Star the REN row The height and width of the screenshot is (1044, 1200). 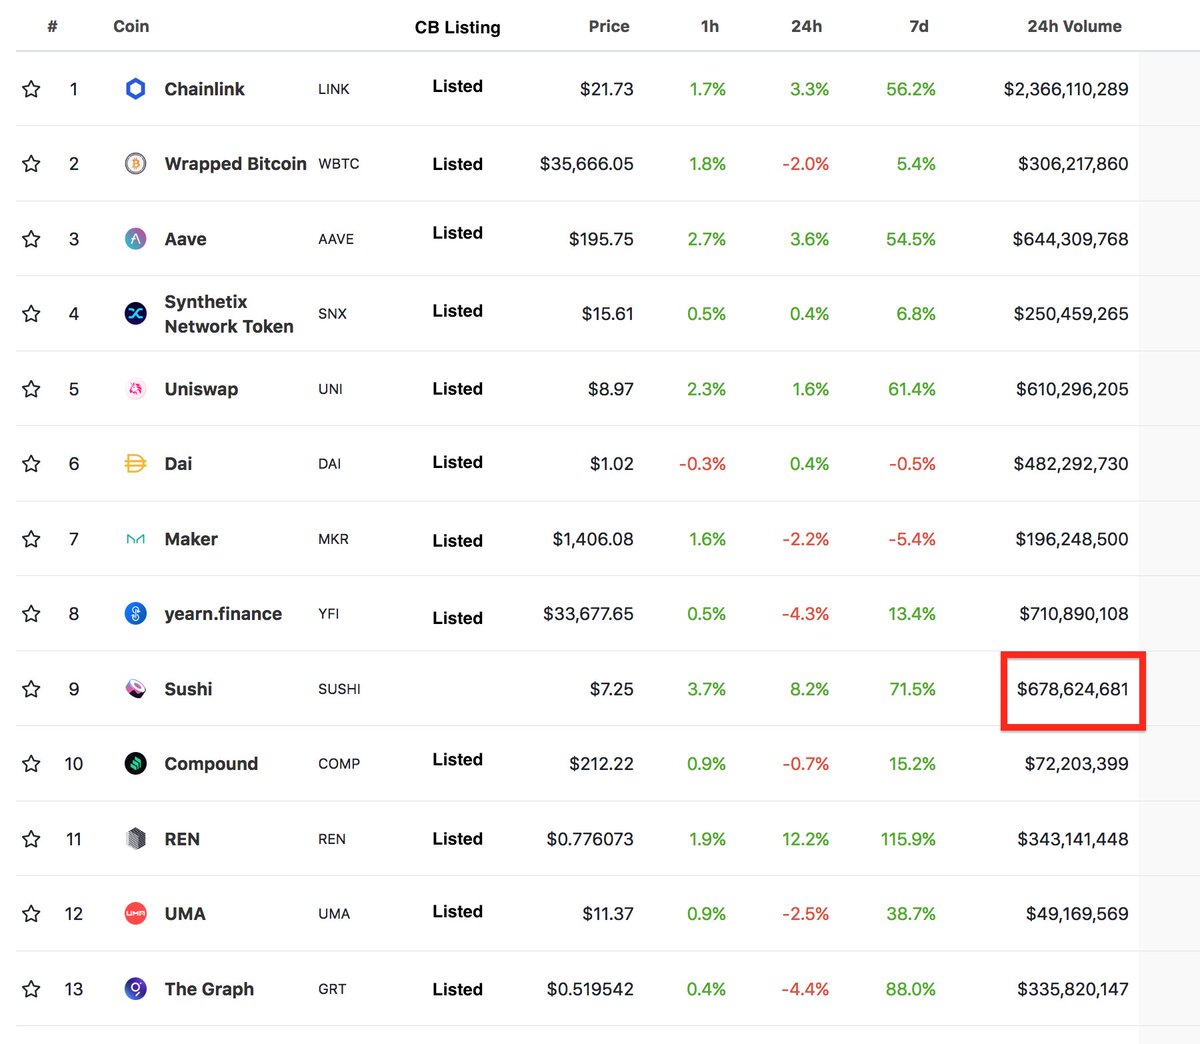pyautogui.click(x=31, y=839)
